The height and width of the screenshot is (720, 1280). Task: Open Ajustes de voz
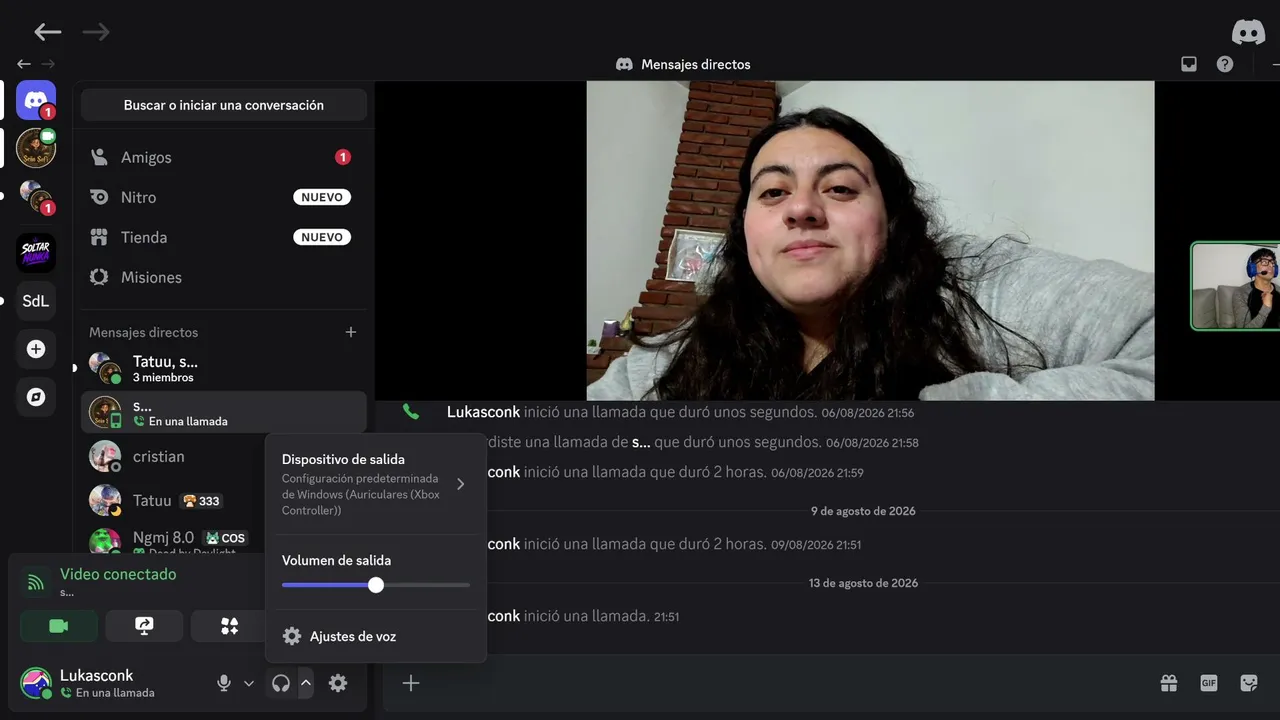[x=376, y=636]
